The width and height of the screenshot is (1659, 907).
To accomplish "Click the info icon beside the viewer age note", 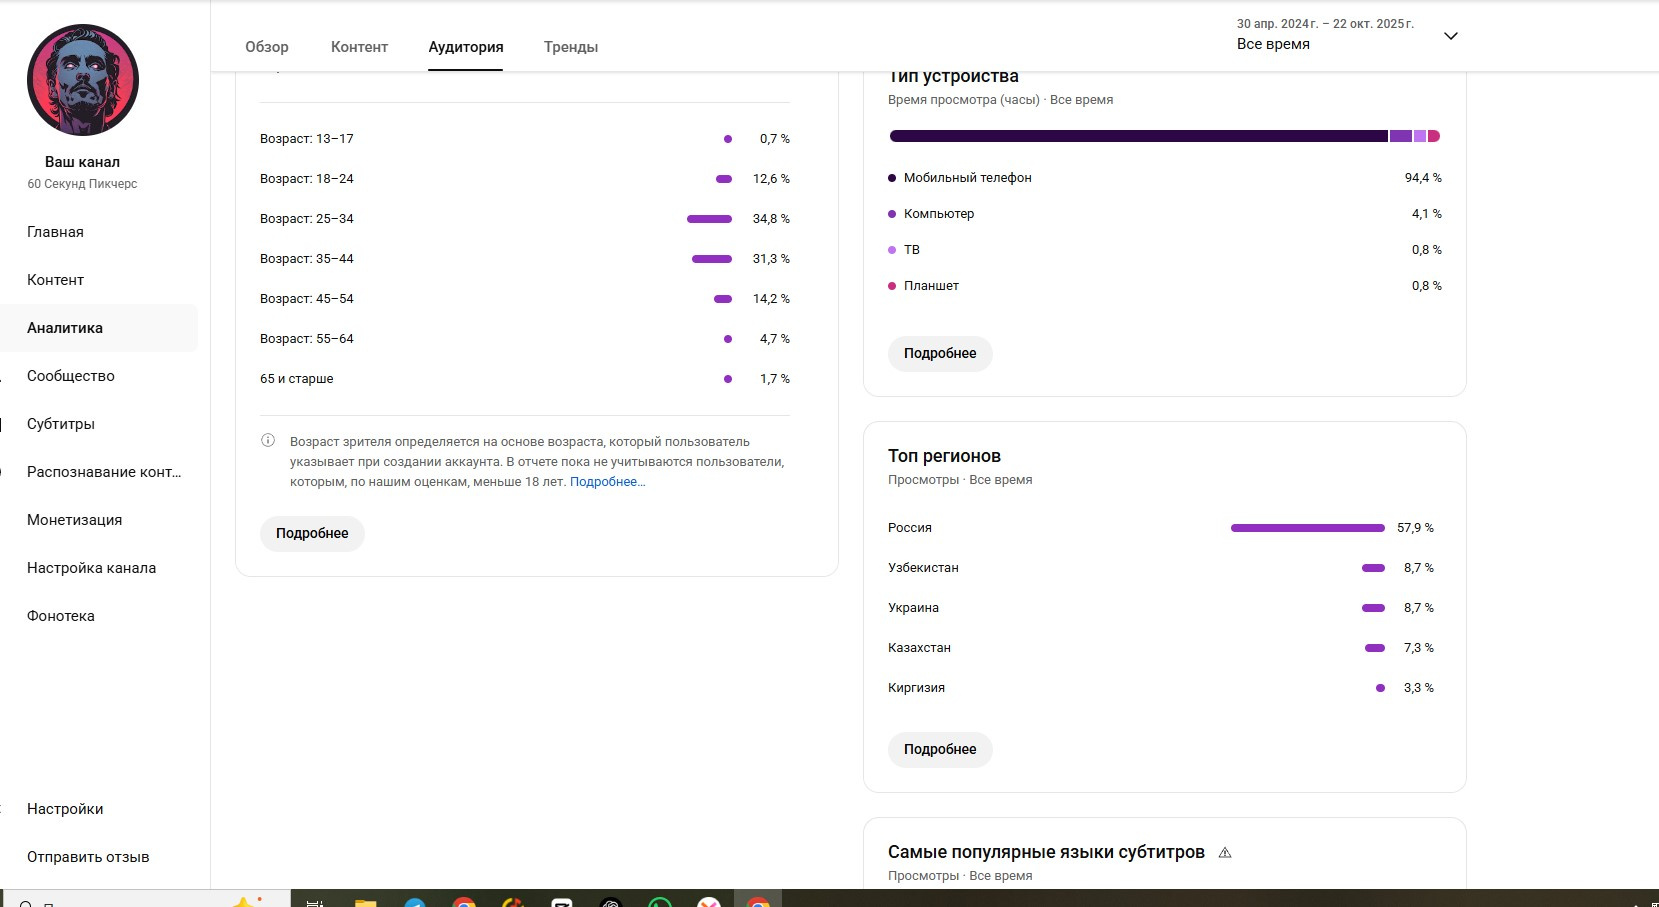I will click(x=268, y=440).
